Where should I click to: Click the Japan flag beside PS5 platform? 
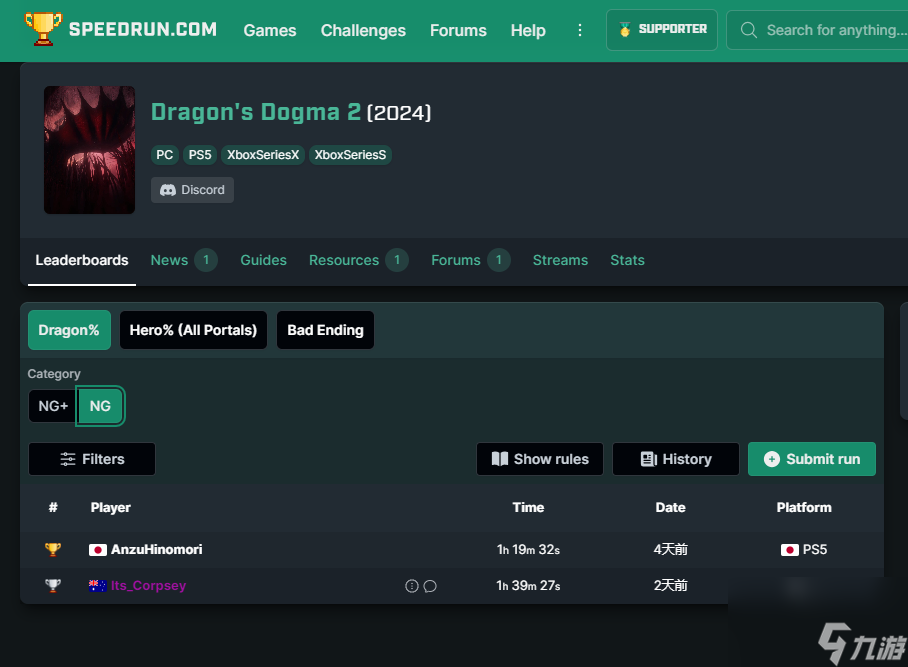tap(790, 549)
